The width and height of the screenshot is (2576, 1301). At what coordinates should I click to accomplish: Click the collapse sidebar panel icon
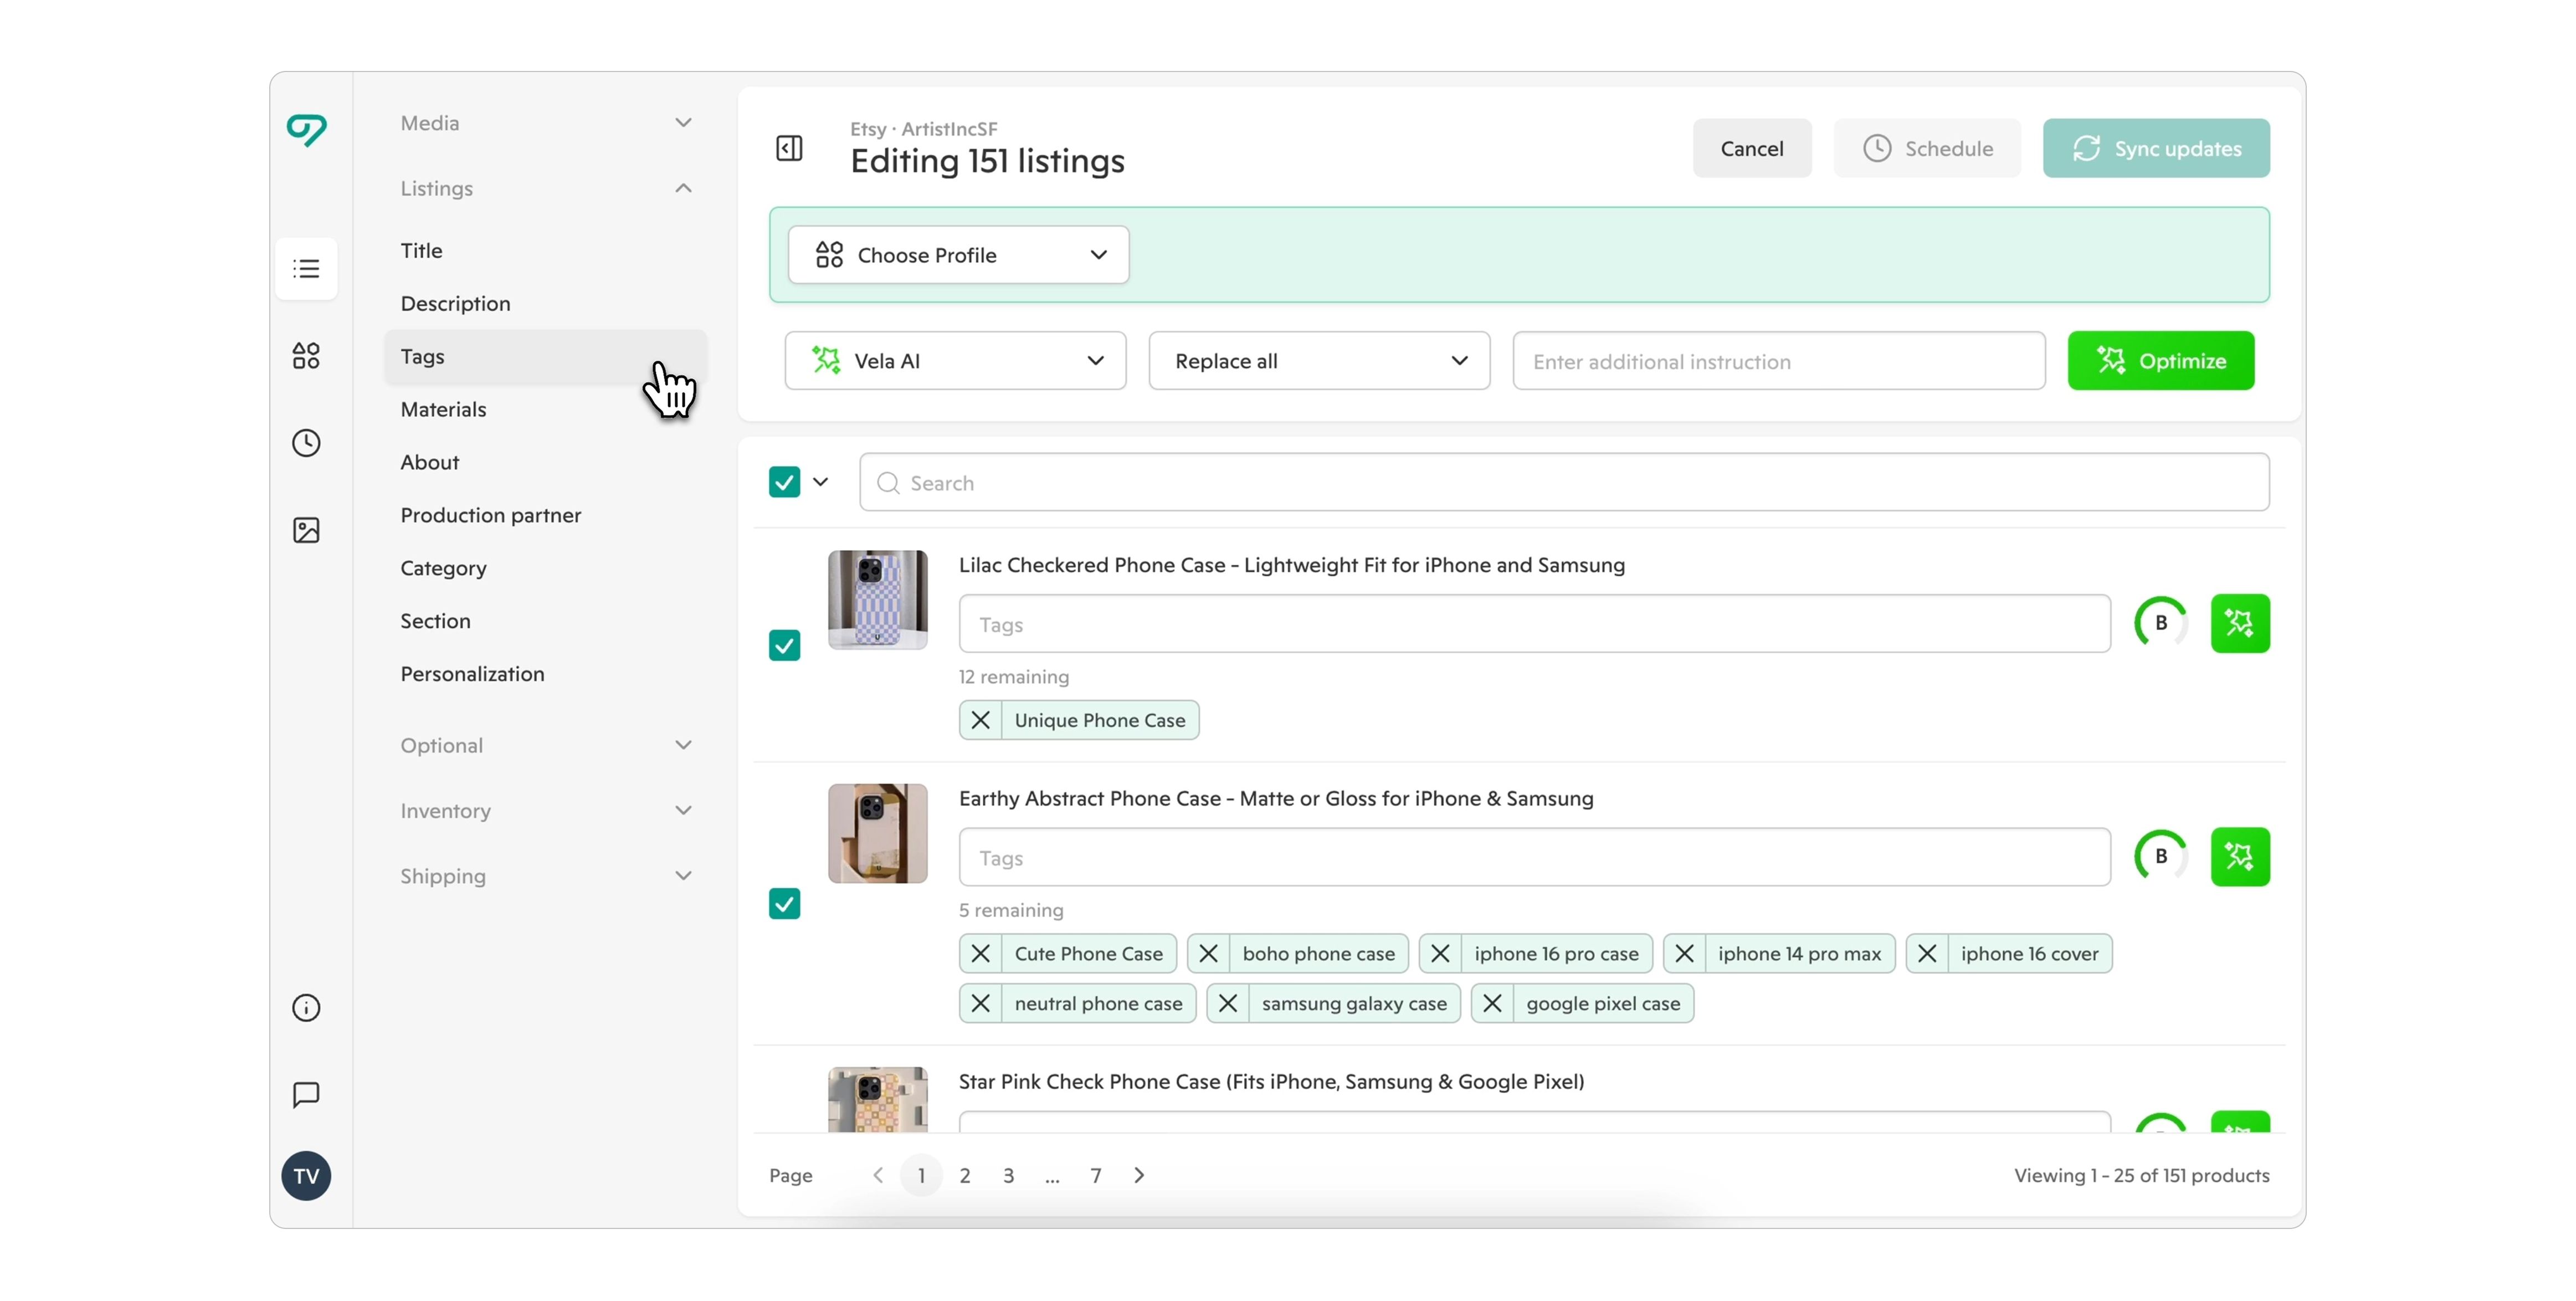click(789, 148)
